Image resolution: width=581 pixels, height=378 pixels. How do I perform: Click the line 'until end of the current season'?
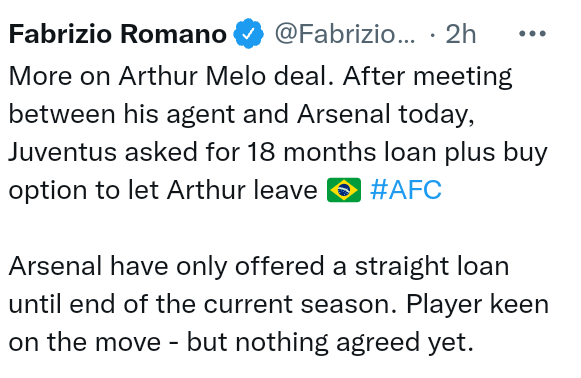279,304
